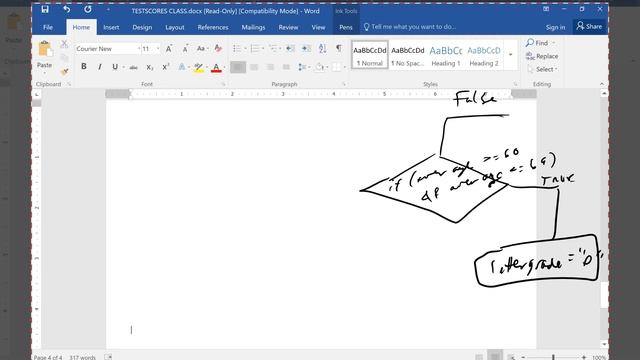Click the bullets list icon
The height and width of the screenshot is (360, 640).
(237, 49)
